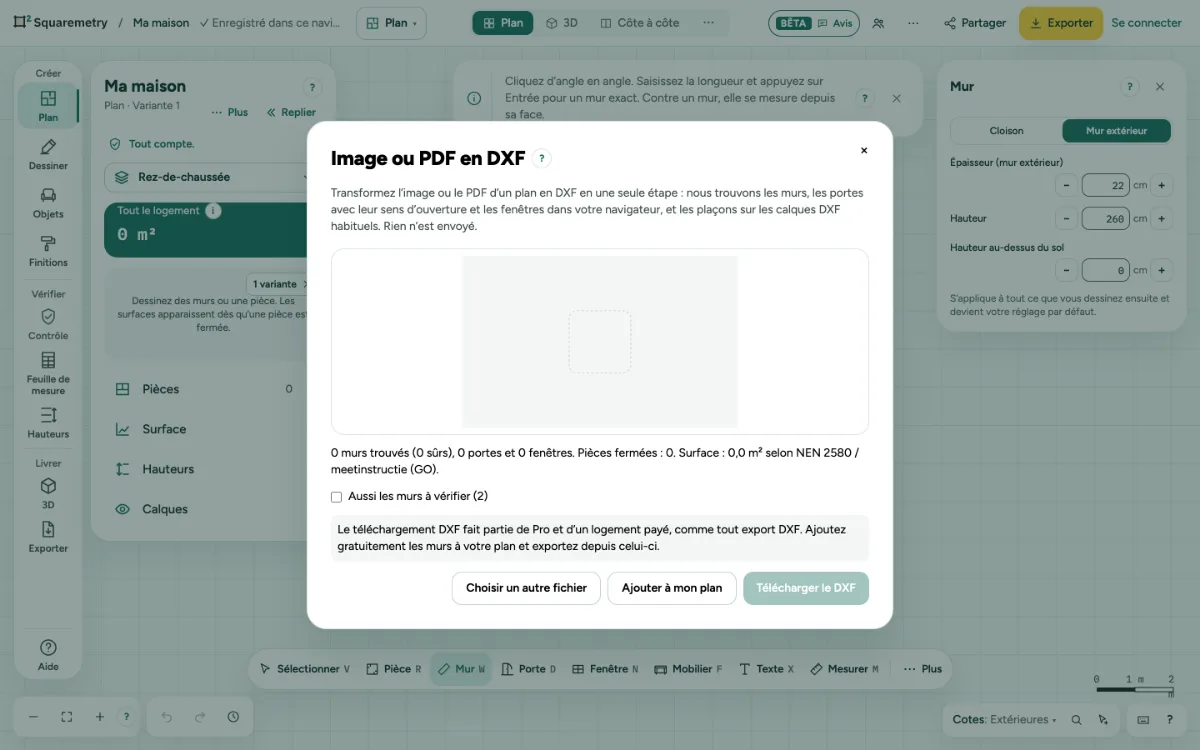Open the Hauteurs sidebar tool
1200x750 pixels.
click(48, 422)
